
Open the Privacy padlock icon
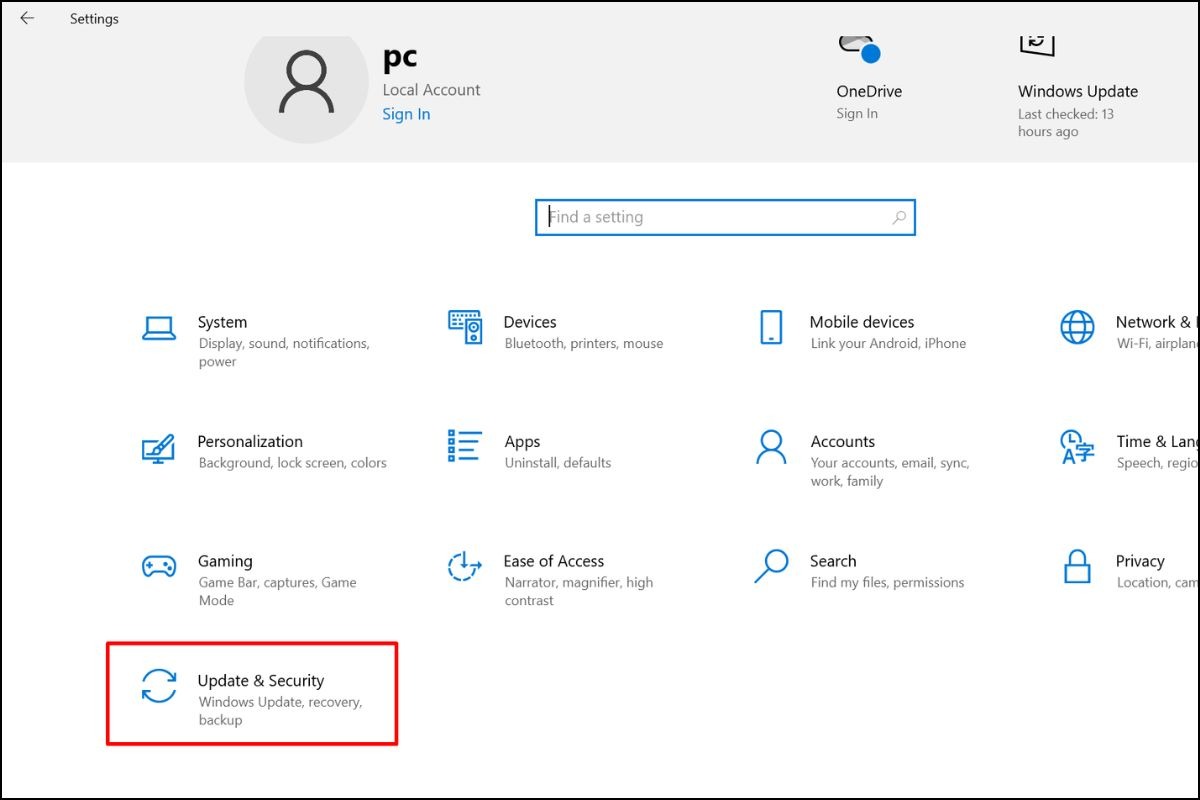1077,567
